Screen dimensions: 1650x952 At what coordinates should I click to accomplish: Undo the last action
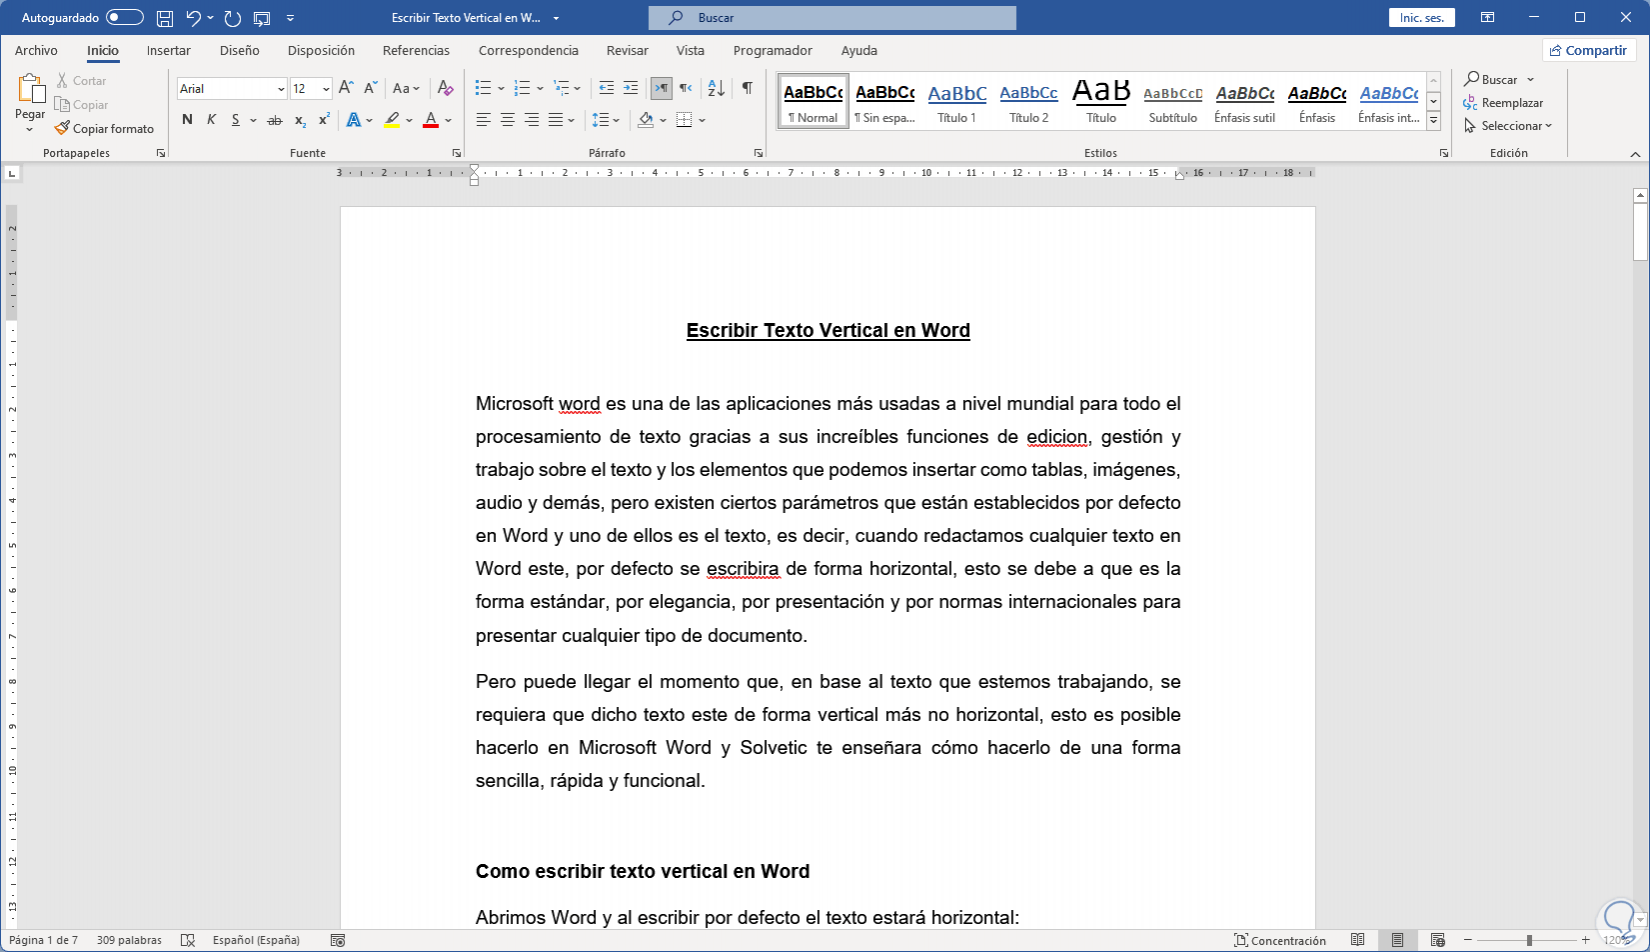coord(194,18)
